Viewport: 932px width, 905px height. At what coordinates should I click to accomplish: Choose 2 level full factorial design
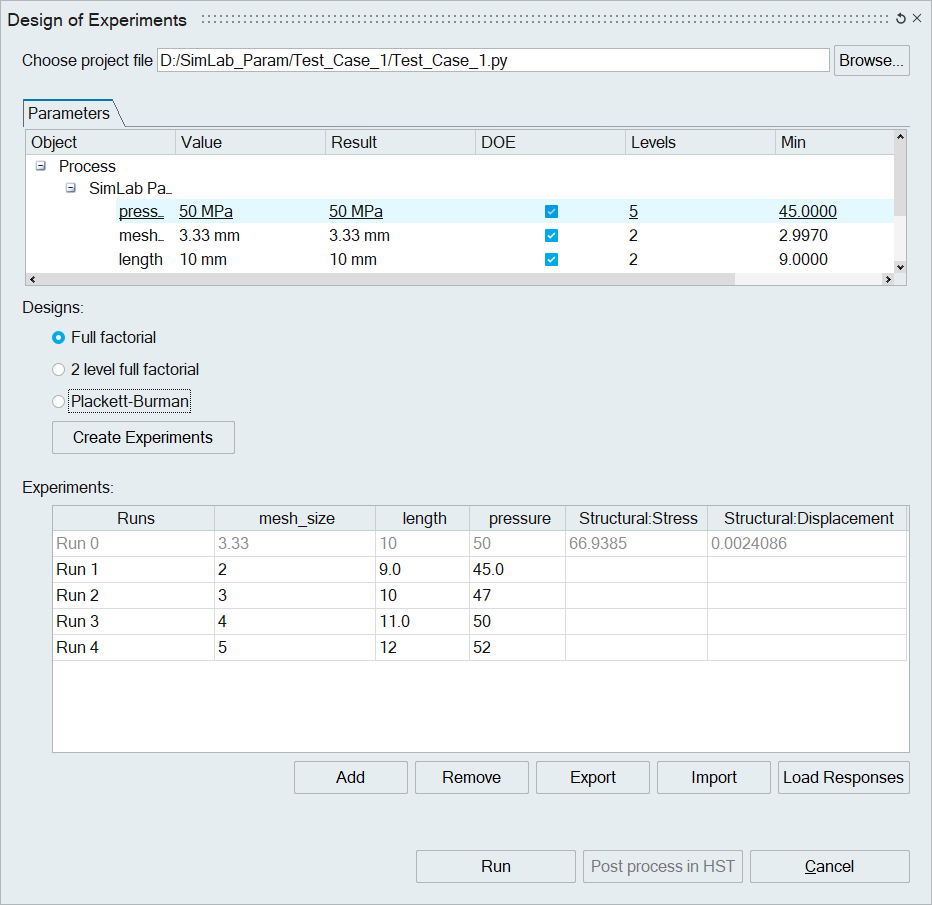59,370
